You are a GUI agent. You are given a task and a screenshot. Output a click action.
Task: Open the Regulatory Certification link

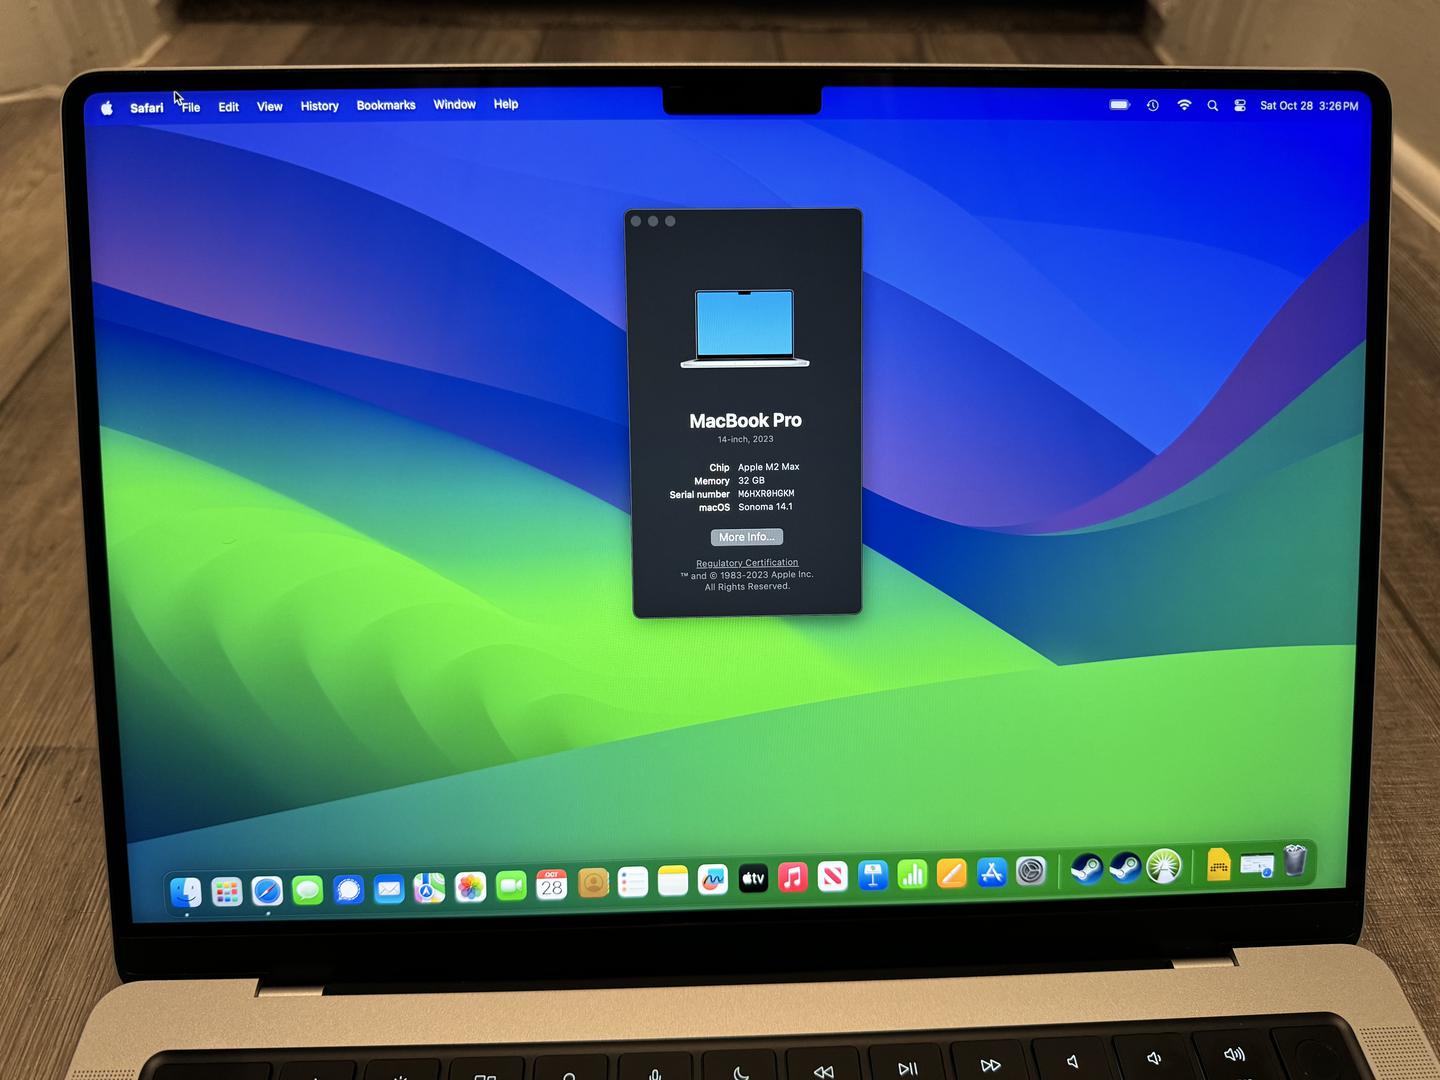point(747,563)
